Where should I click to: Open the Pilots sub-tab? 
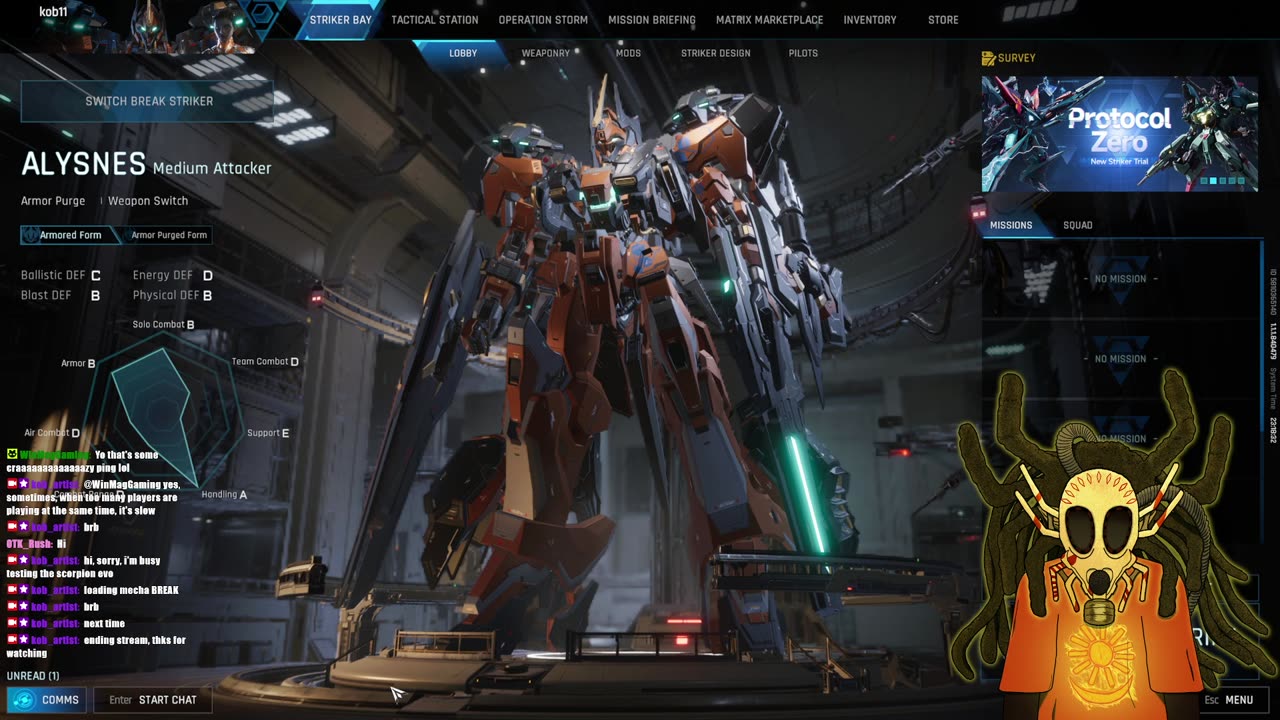pyautogui.click(x=803, y=53)
